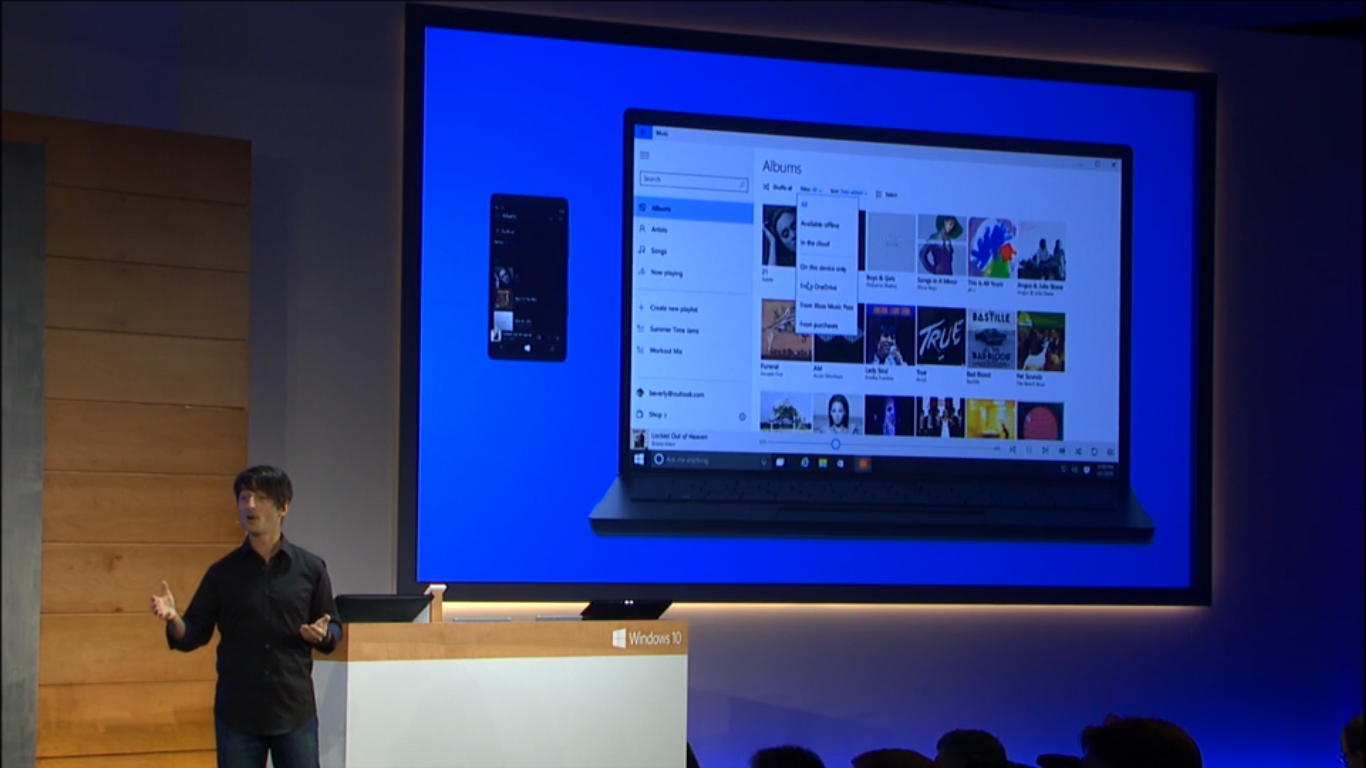1366x768 pixels.
Task: Click Cortana Ask me anything box
Action: [713, 461]
